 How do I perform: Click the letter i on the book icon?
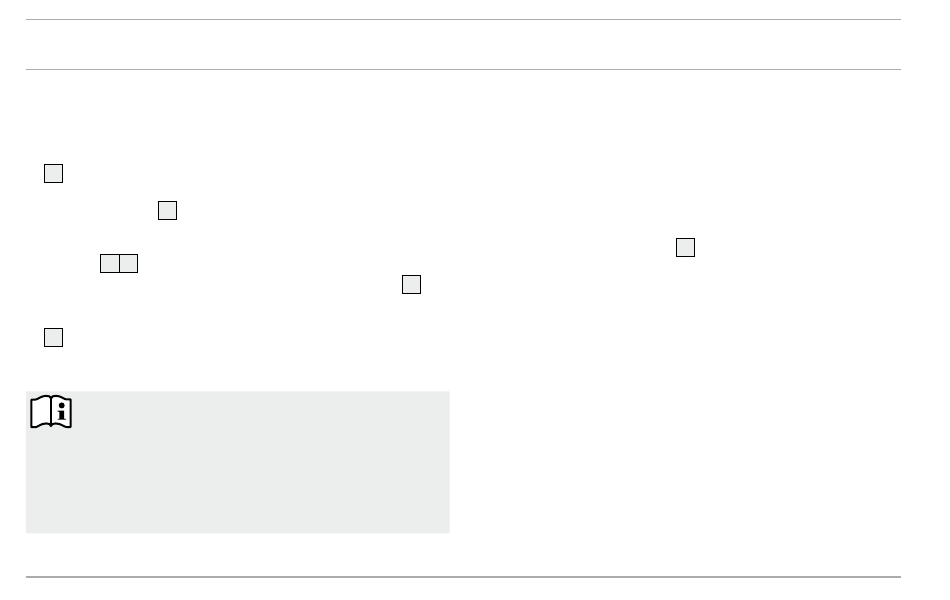pos(62,413)
